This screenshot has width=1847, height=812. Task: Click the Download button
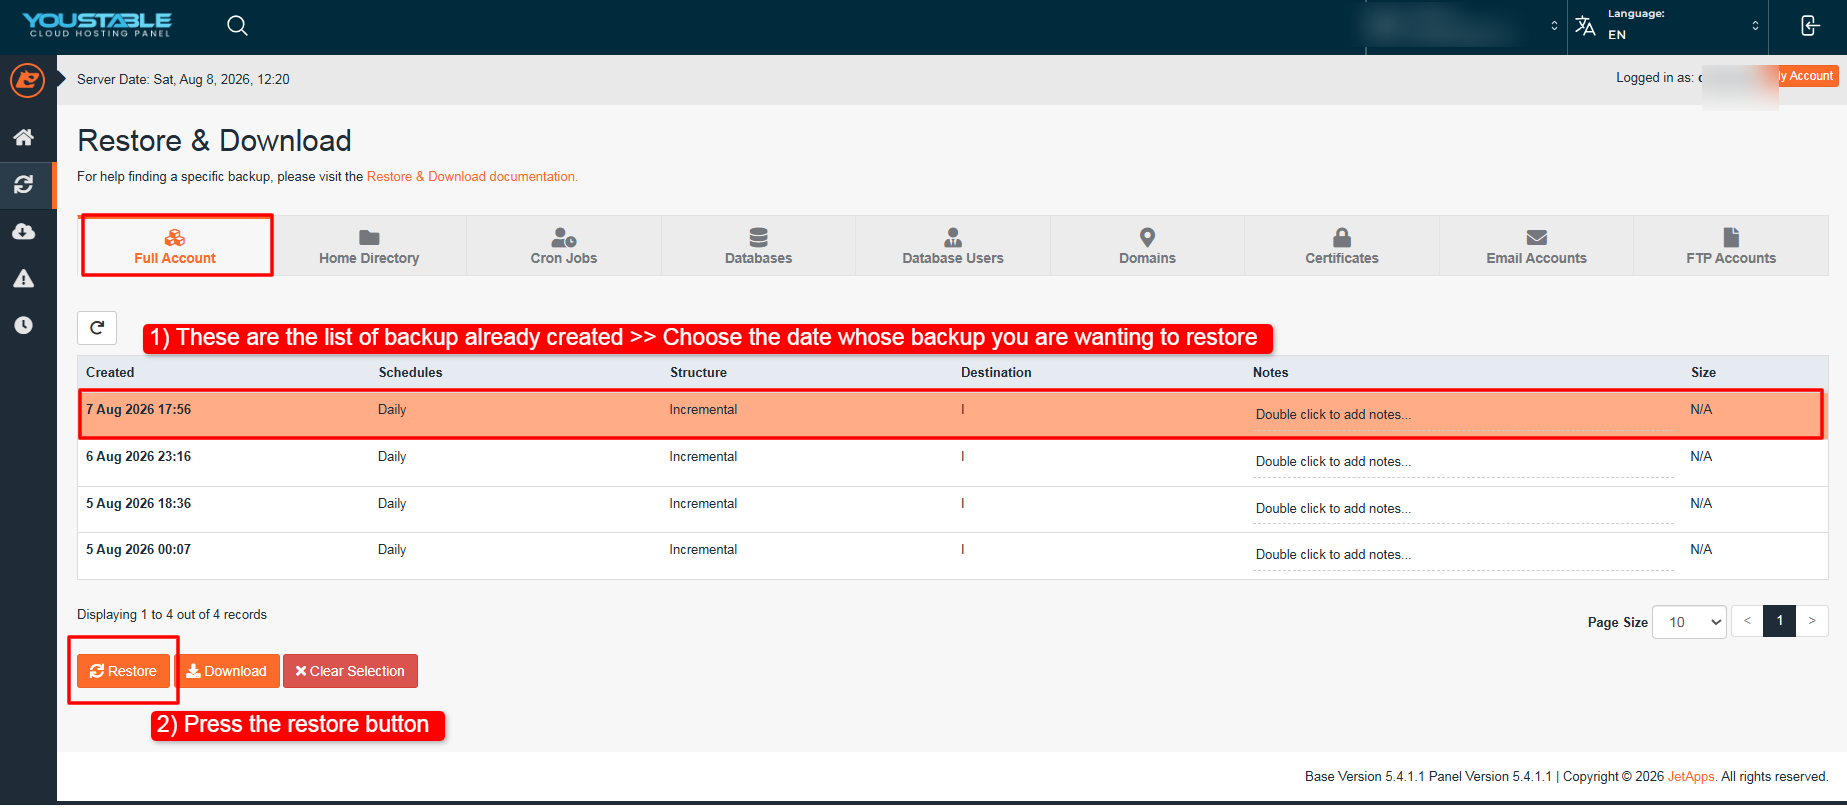click(227, 671)
